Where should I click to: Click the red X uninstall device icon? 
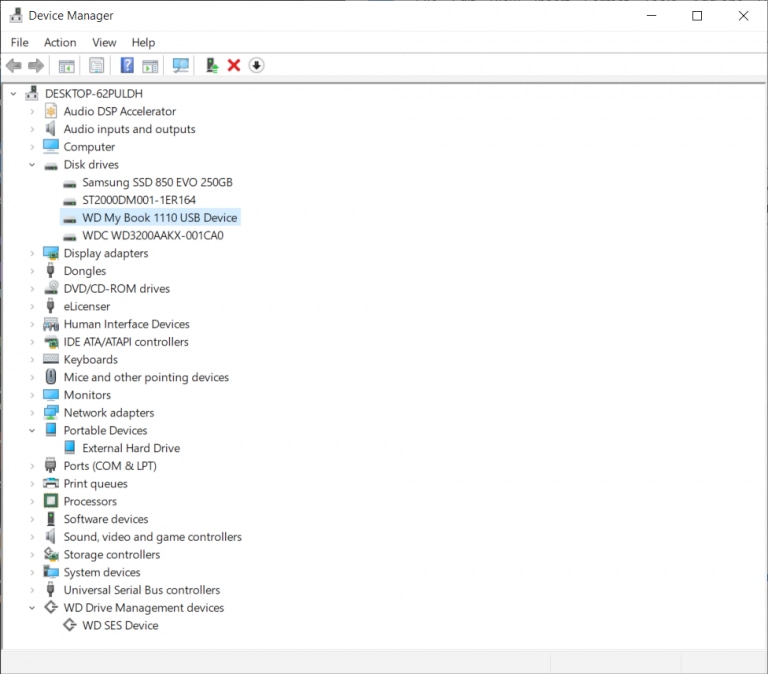pyautogui.click(x=234, y=66)
